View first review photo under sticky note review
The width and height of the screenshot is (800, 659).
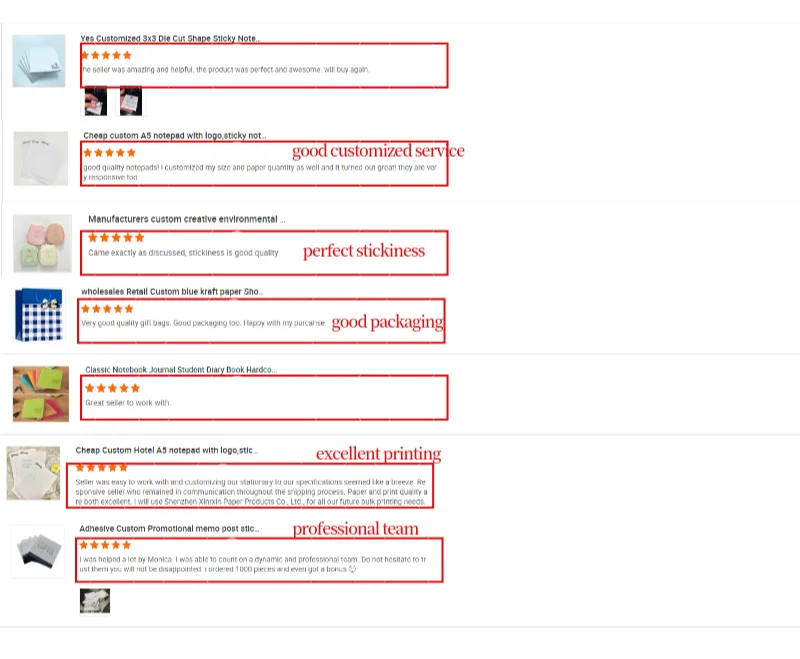coord(95,102)
